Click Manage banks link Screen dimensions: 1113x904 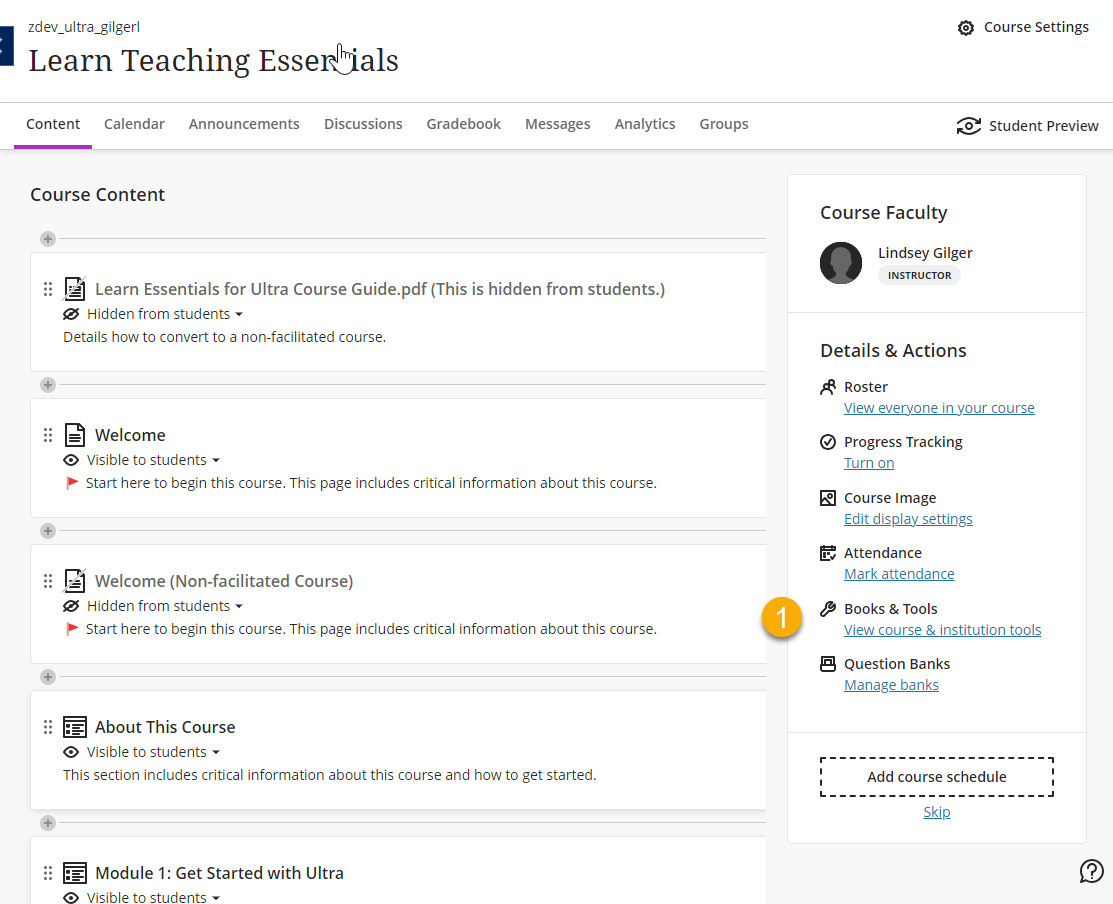coord(891,685)
